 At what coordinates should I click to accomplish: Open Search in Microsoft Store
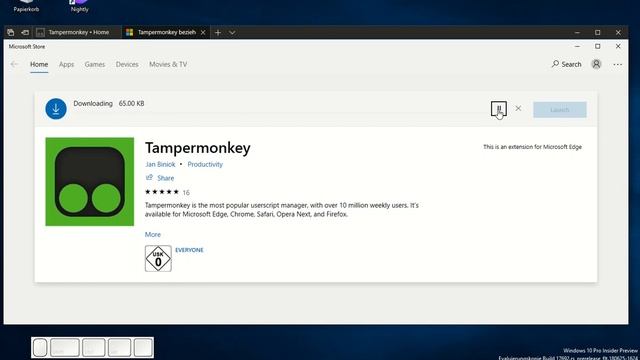click(567, 64)
